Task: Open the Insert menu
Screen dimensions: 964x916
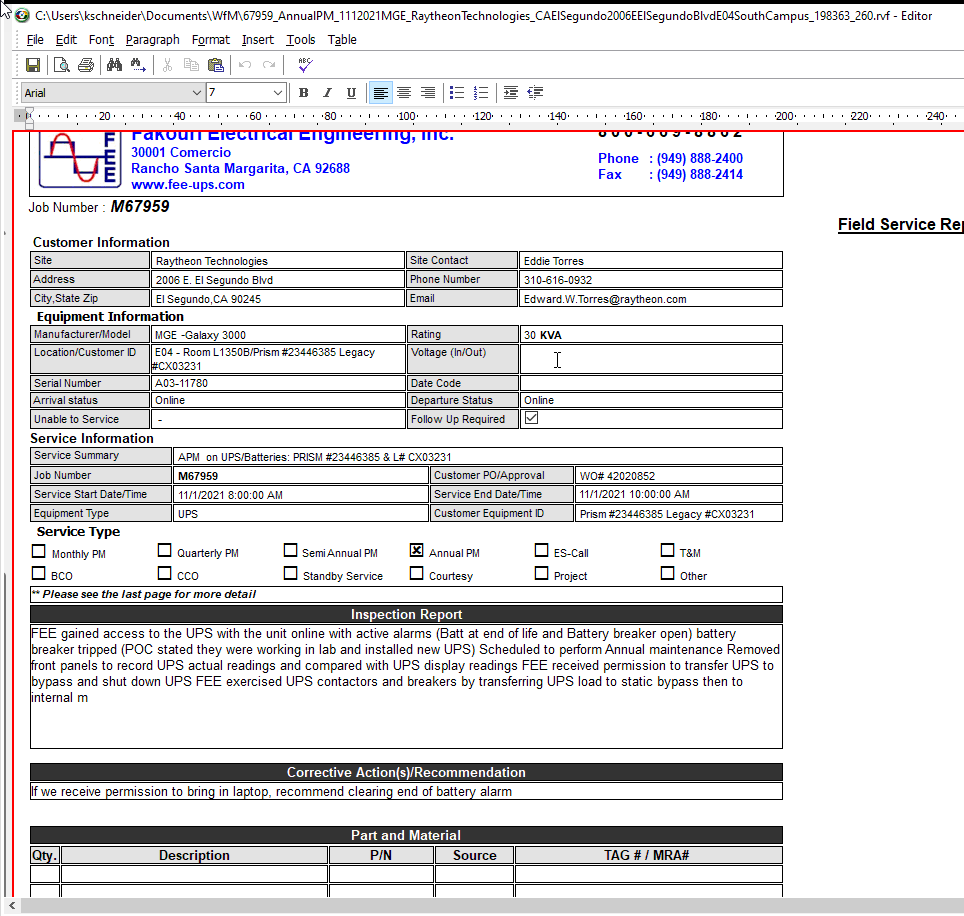Action: (258, 40)
